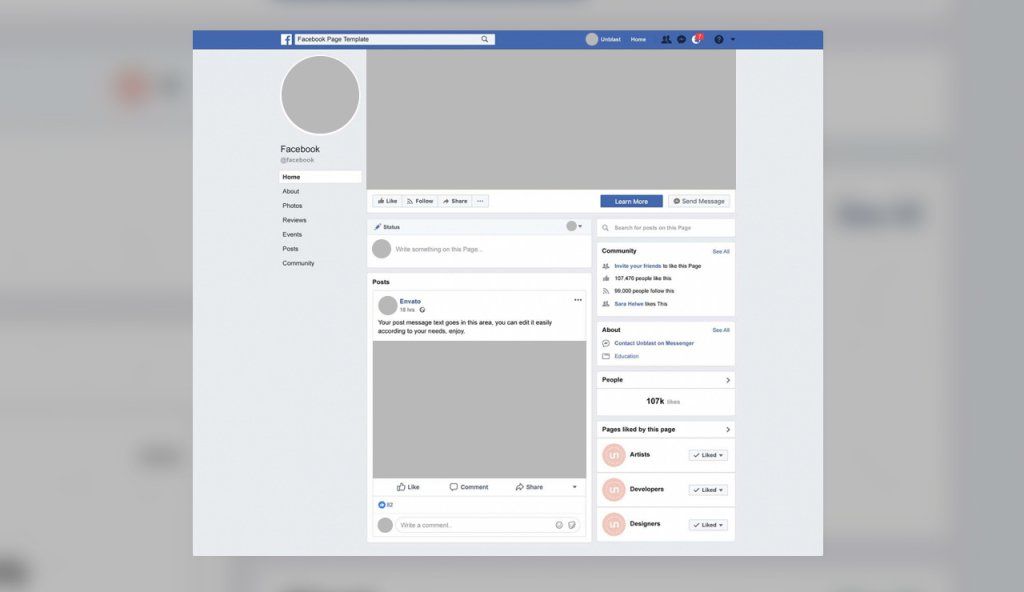Click Contact Unblast on Messenger link
The width and height of the screenshot is (1024, 592).
[654, 343]
